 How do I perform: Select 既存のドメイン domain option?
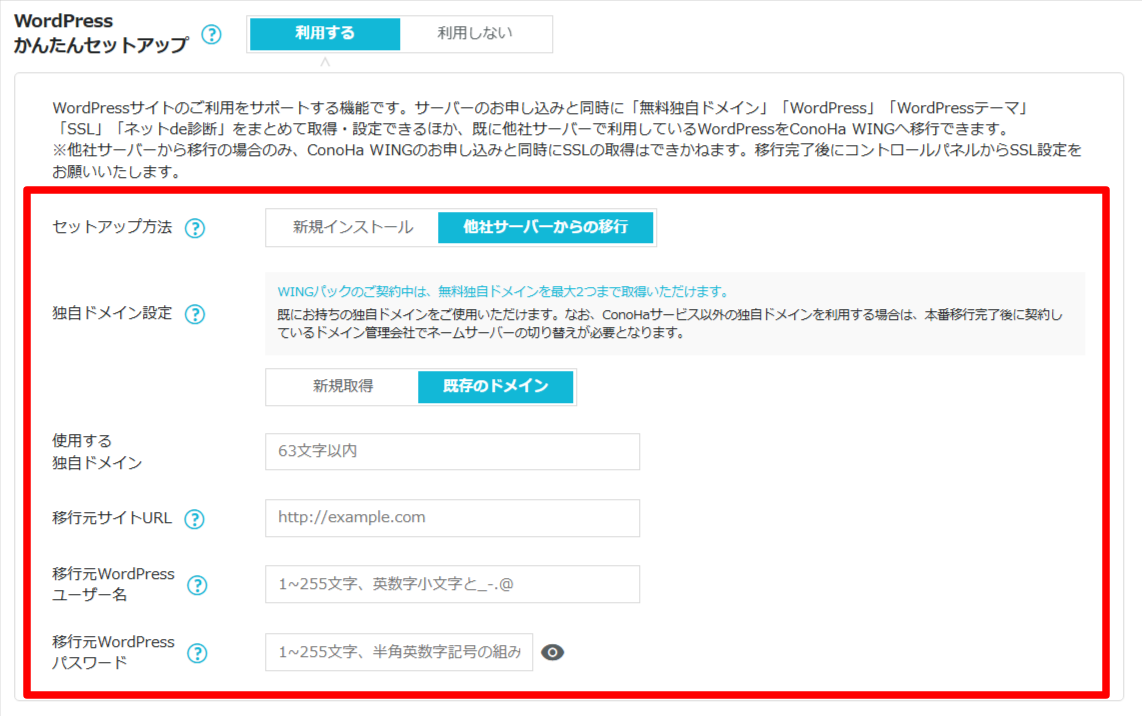tap(495, 386)
